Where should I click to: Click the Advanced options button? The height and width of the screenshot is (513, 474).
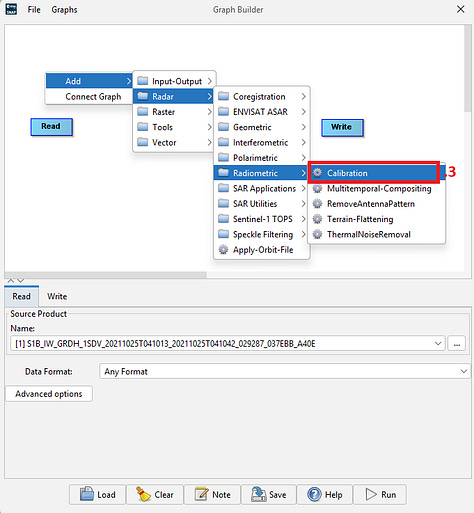[49, 394]
